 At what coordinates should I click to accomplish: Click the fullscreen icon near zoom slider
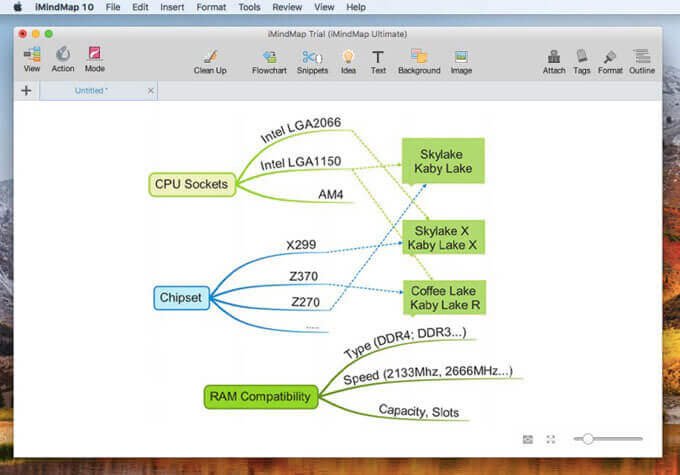click(x=551, y=439)
